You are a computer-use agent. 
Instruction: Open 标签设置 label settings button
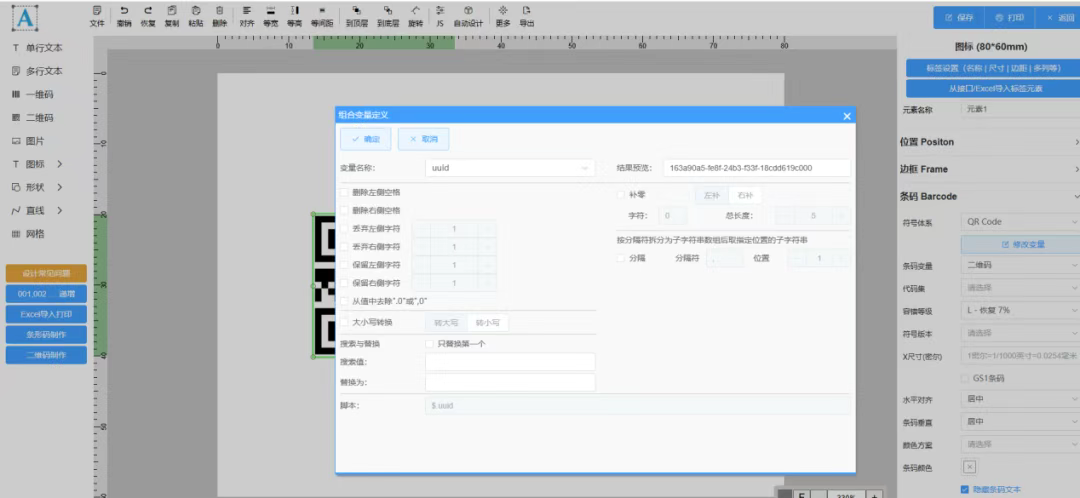993,68
